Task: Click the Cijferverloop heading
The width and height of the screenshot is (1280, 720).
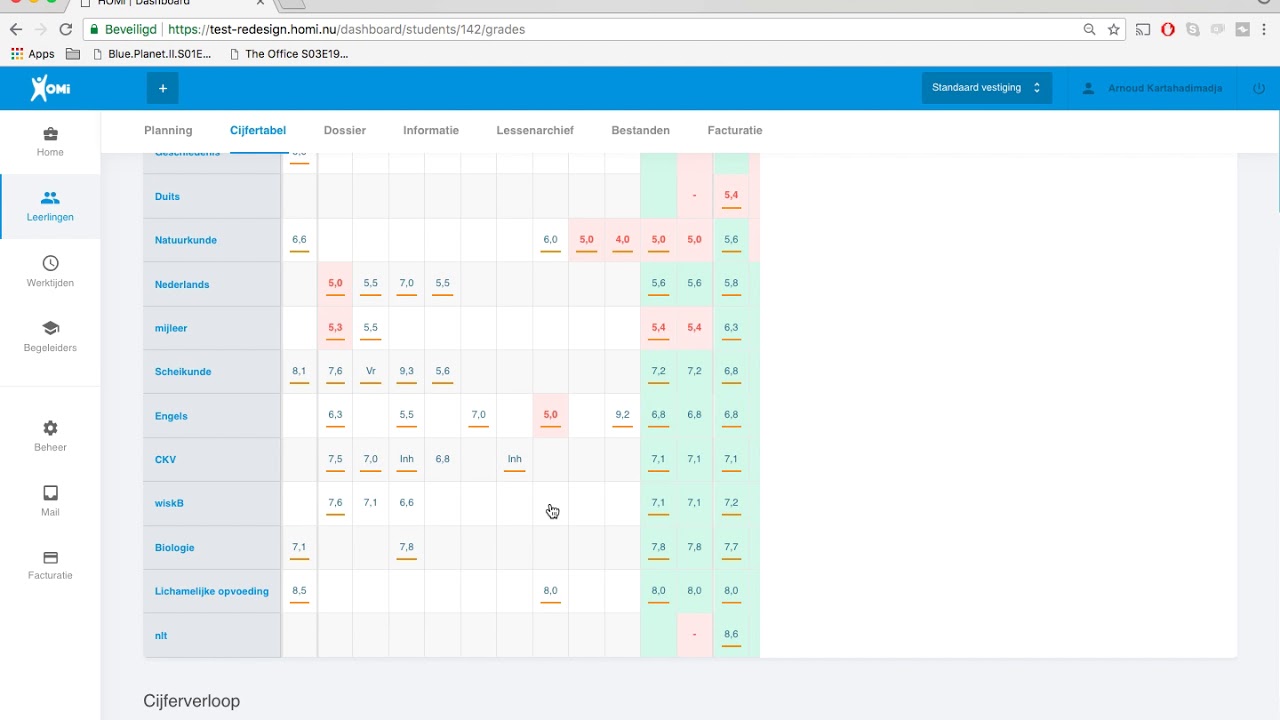Action: [192, 701]
